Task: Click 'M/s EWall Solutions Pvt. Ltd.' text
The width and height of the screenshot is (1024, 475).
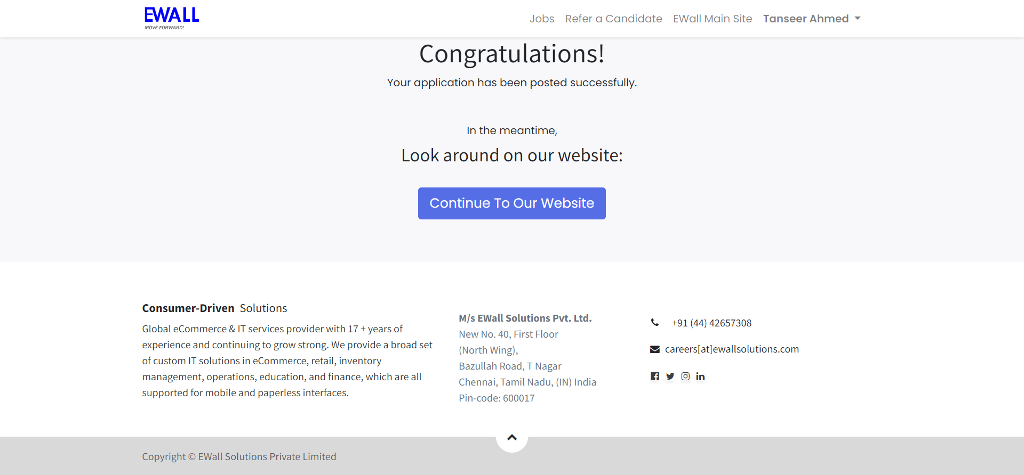Action: pos(525,318)
